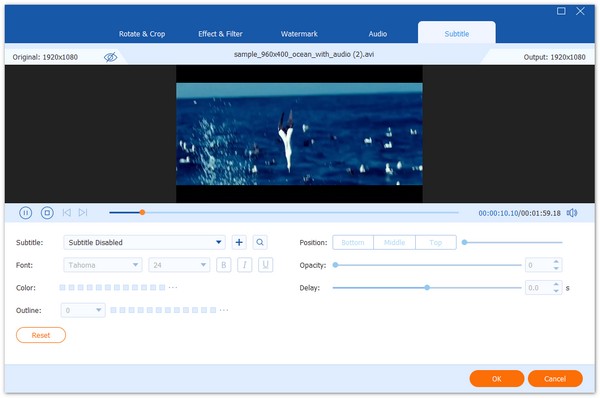Mute audio with the speaker icon

point(572,213)
